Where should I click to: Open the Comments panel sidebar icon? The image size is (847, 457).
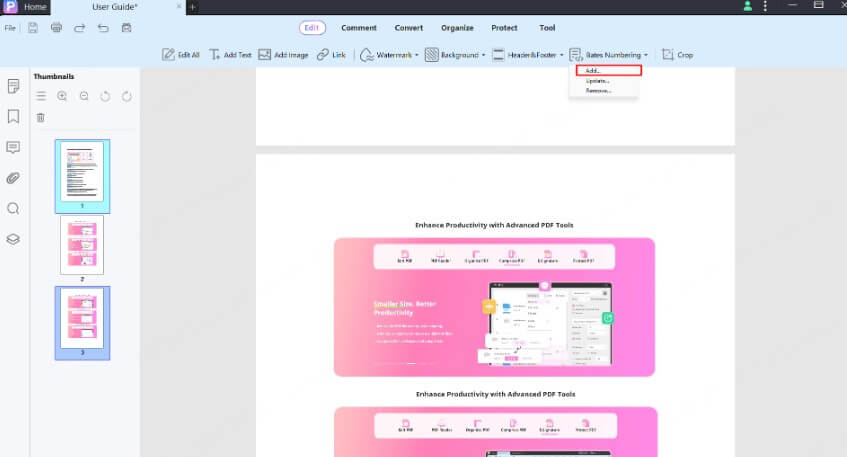click(x=13, y=147)
